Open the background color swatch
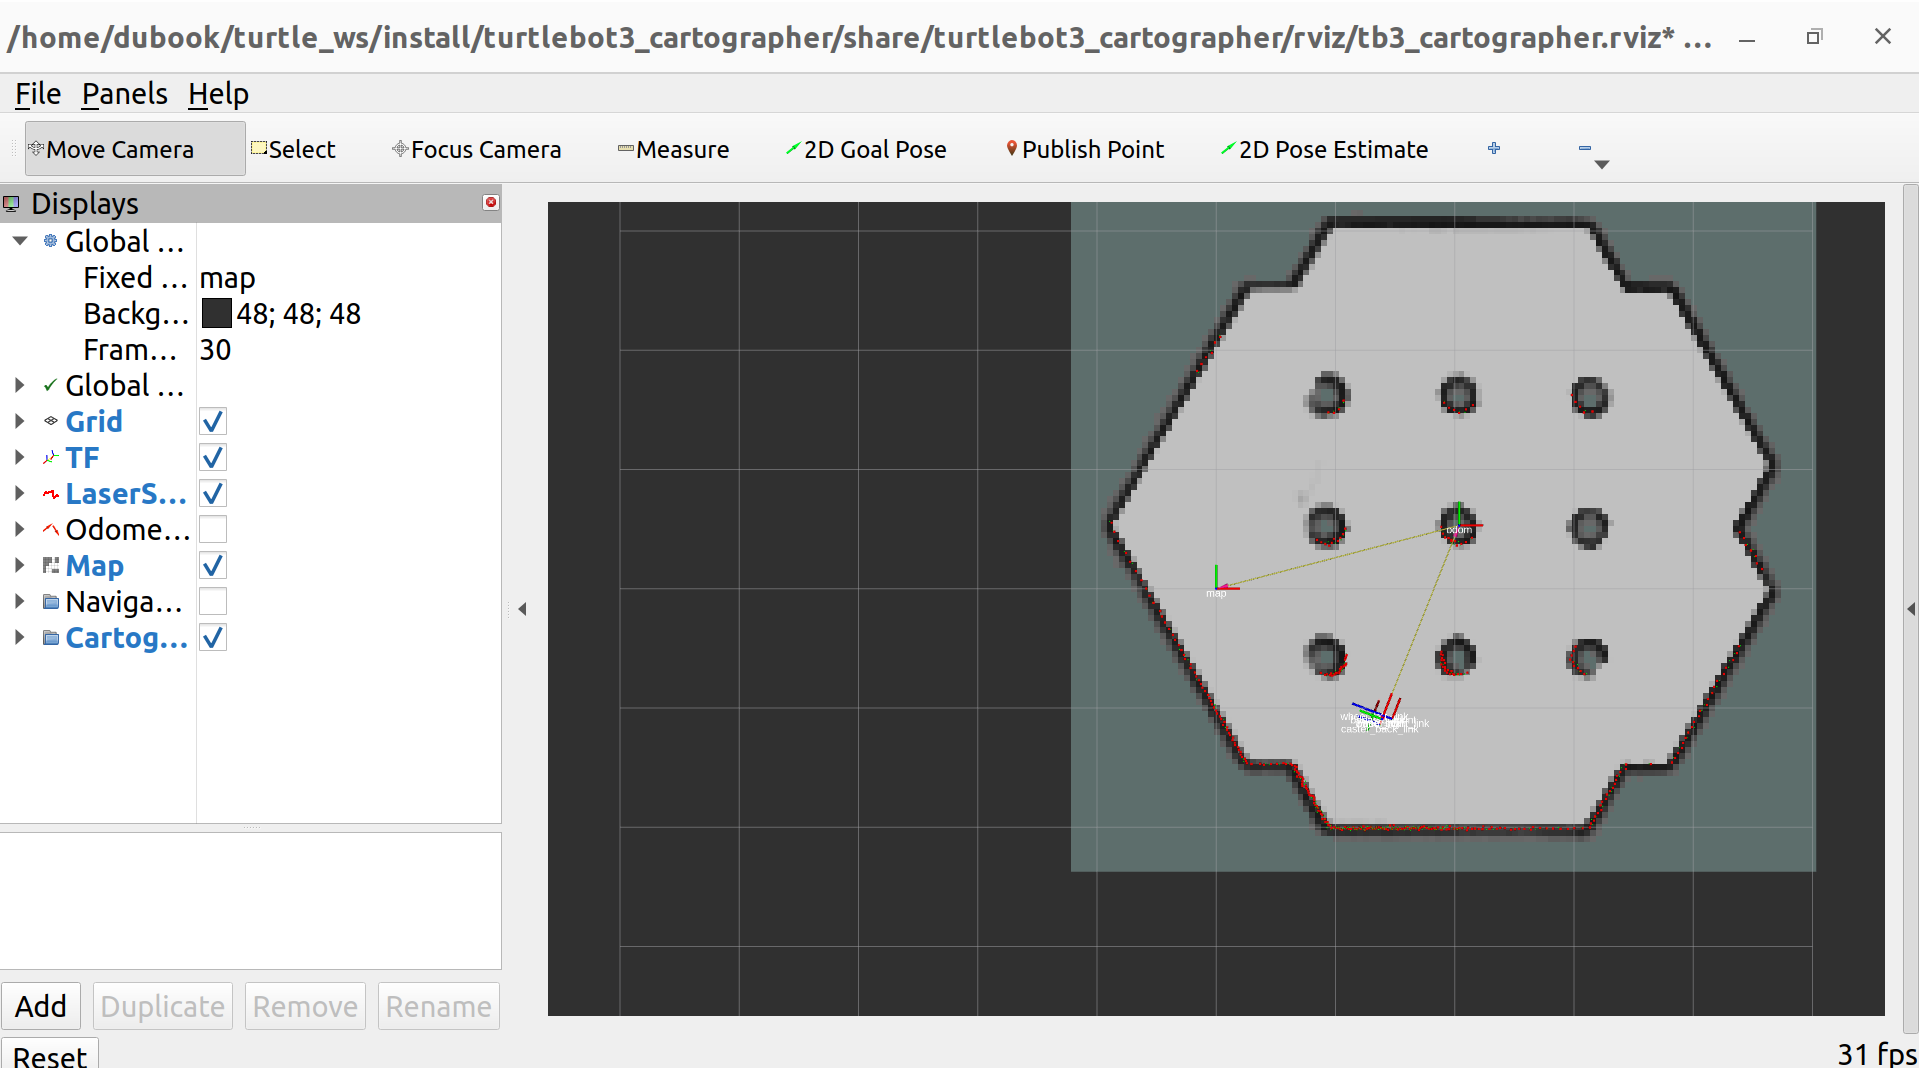Viewport: 1919px width, 1068px height. 216,313
